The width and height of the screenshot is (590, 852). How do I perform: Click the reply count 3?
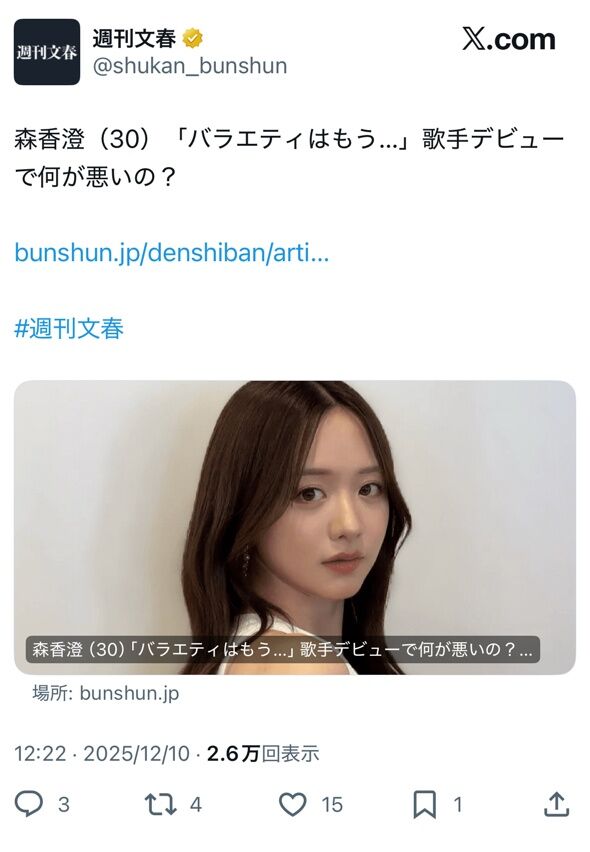click(64, 805)
